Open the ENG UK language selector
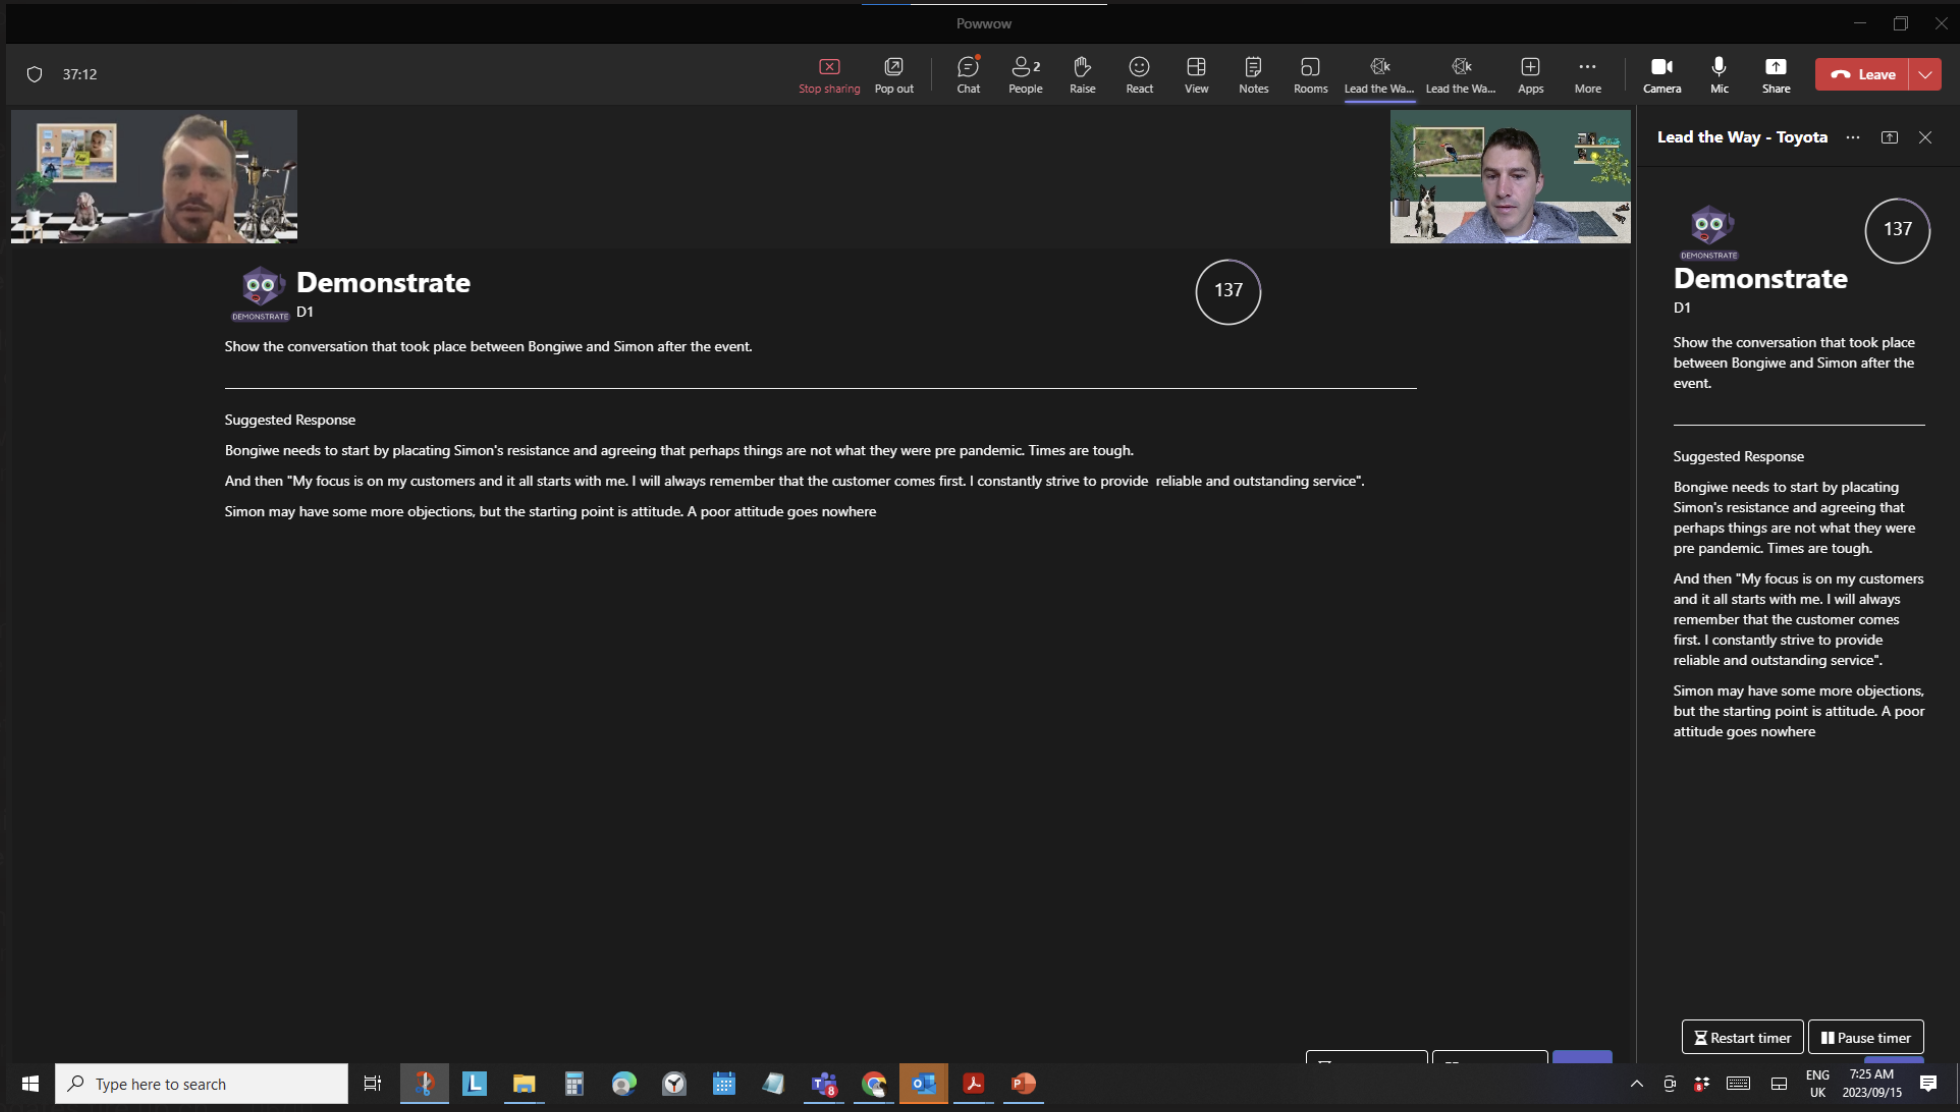Viewport: 1960px width, 1112px height. click(1817, 1083)
